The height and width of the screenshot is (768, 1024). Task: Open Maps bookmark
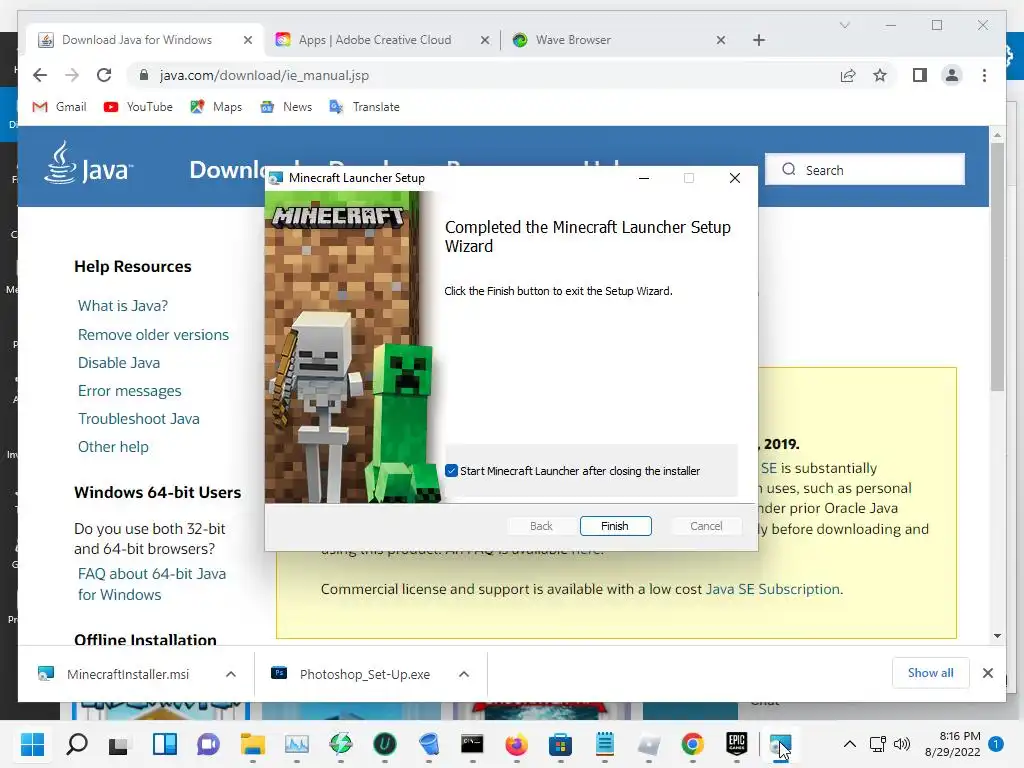pos(216,106)
